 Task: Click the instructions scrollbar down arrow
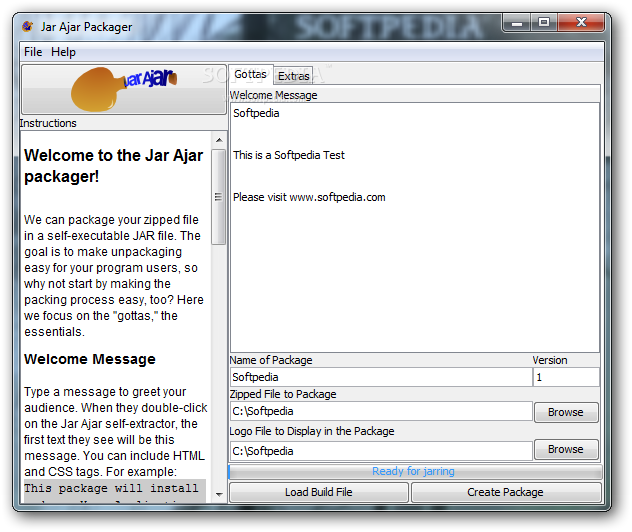(219, 495)
